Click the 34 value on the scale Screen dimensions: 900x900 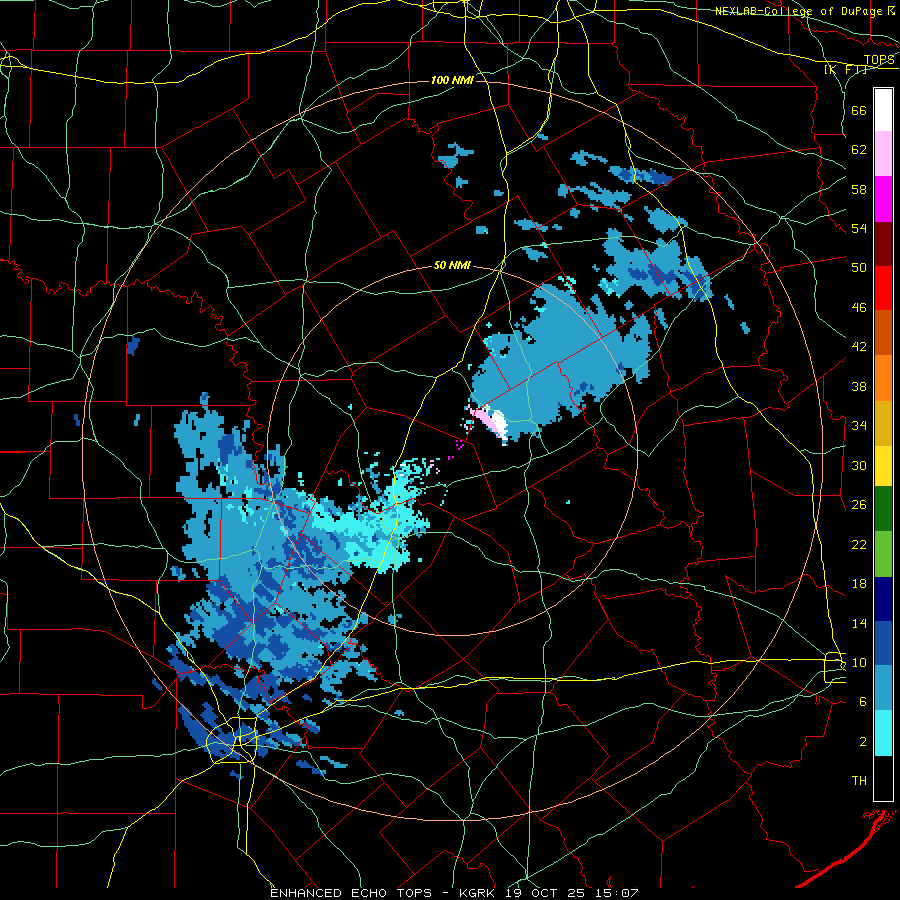859,426
